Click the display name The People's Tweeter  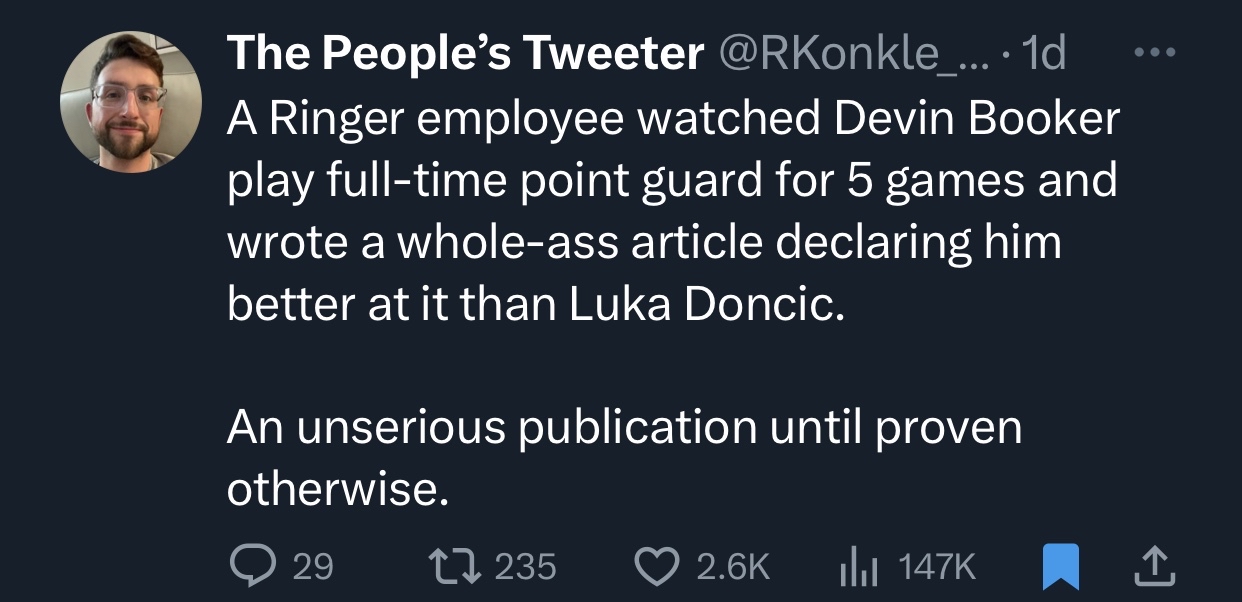[465, 54]
